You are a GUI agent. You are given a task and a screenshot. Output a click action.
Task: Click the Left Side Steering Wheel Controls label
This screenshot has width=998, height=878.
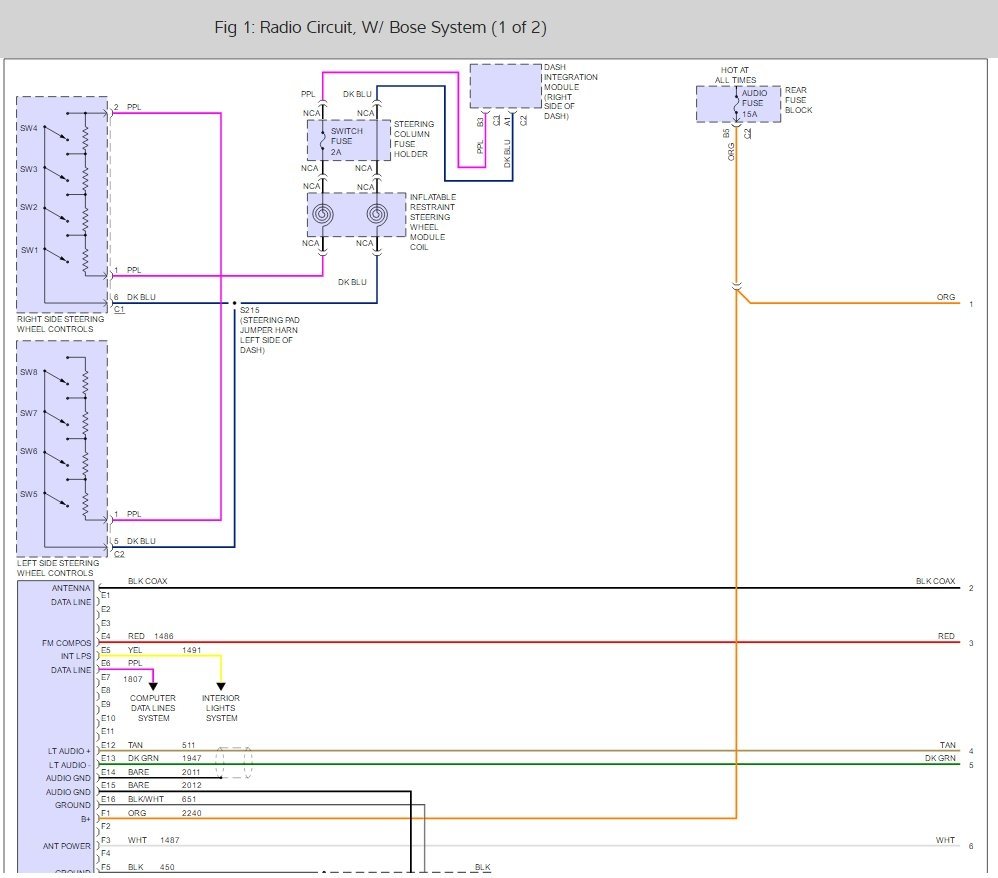[x=62, y=568]
